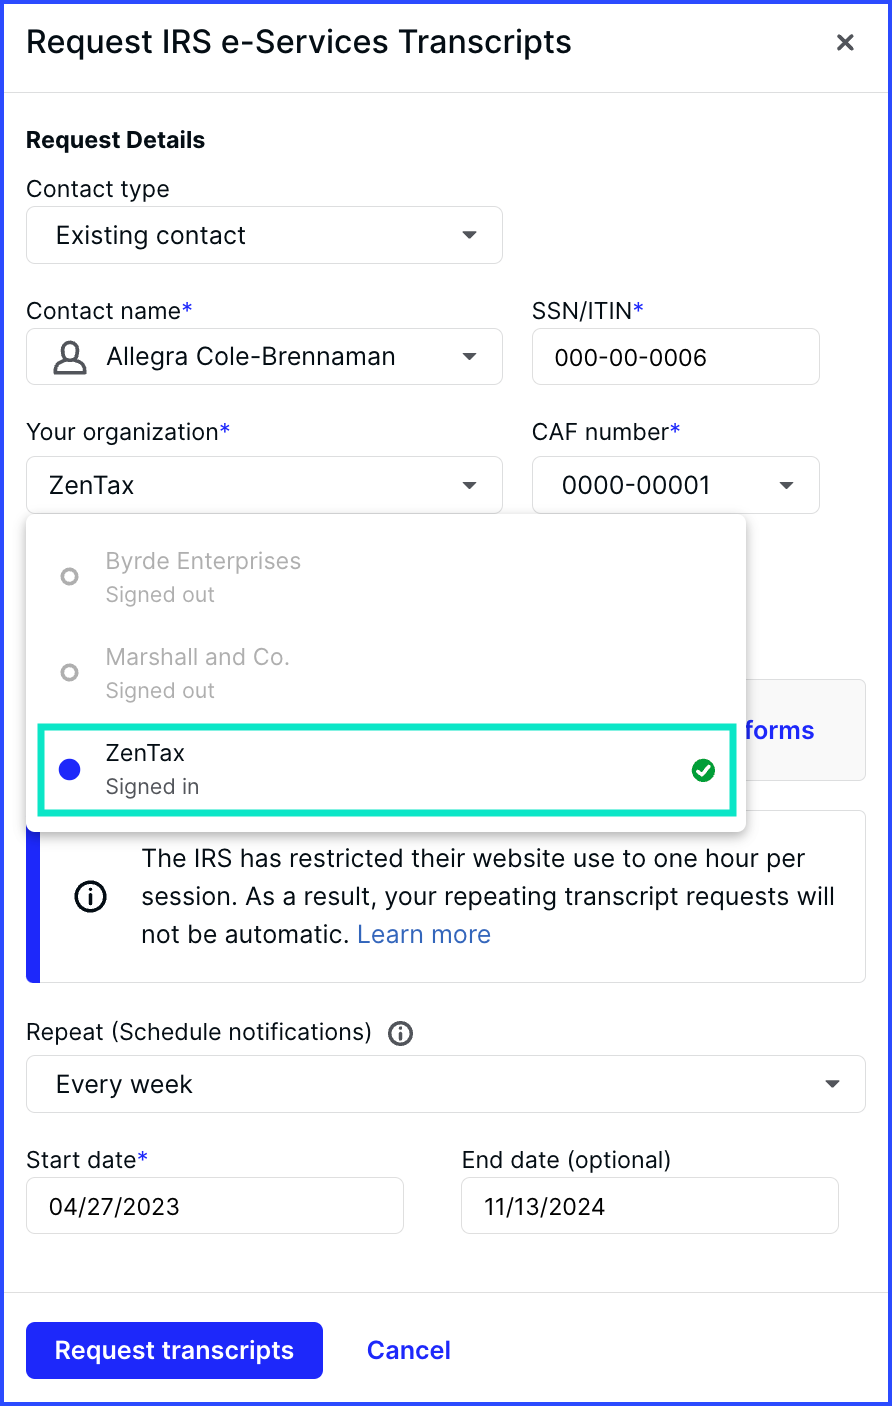Open the Learn more link
Screen dimensions: 892x1406
(424, 934)
